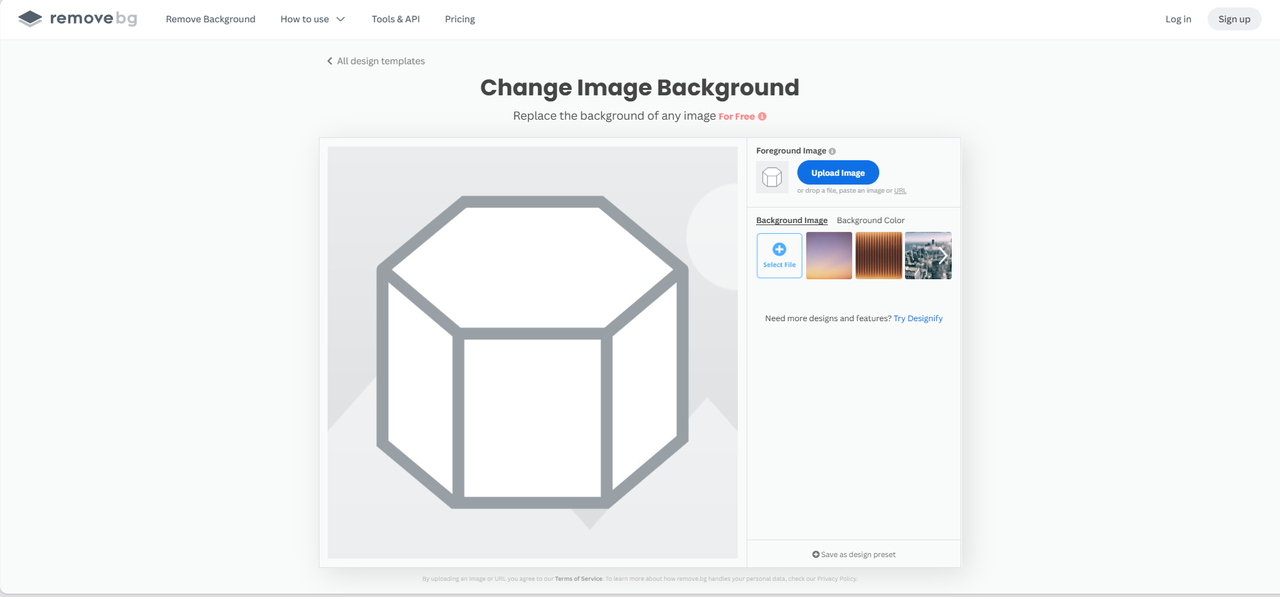This screenshot has width=1280, height=597.
Task: Go back to All design templates
Action: point(375,61)
